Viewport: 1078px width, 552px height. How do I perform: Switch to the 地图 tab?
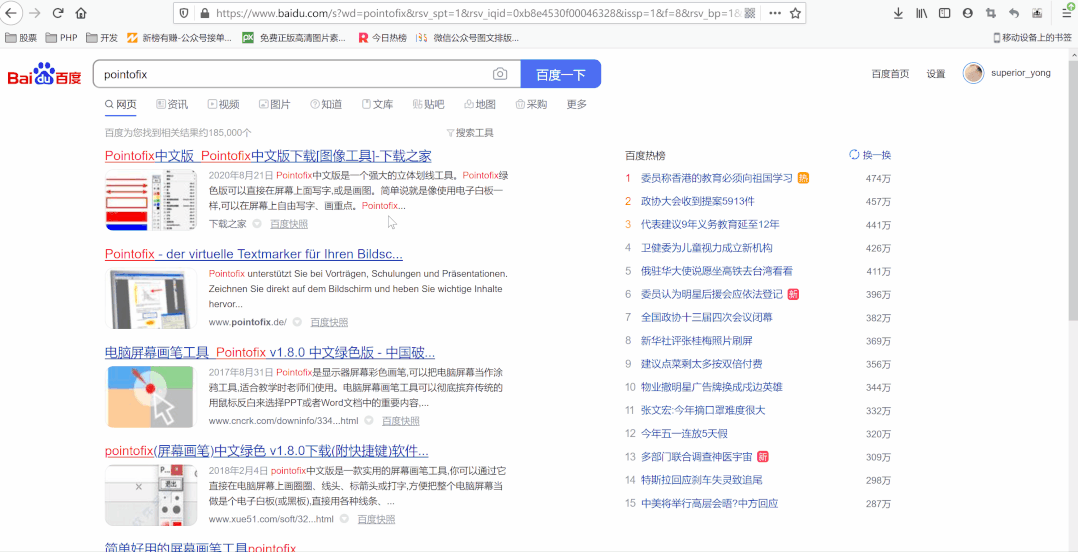click(x=480, y=104)
